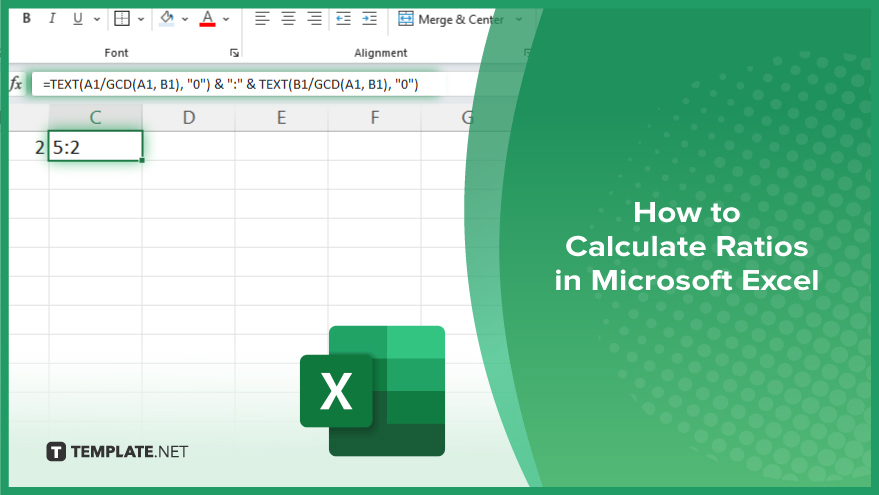879x495 pixels.
Task: Click the Insert Function fx icon
Action: click(x=16, y=84)
